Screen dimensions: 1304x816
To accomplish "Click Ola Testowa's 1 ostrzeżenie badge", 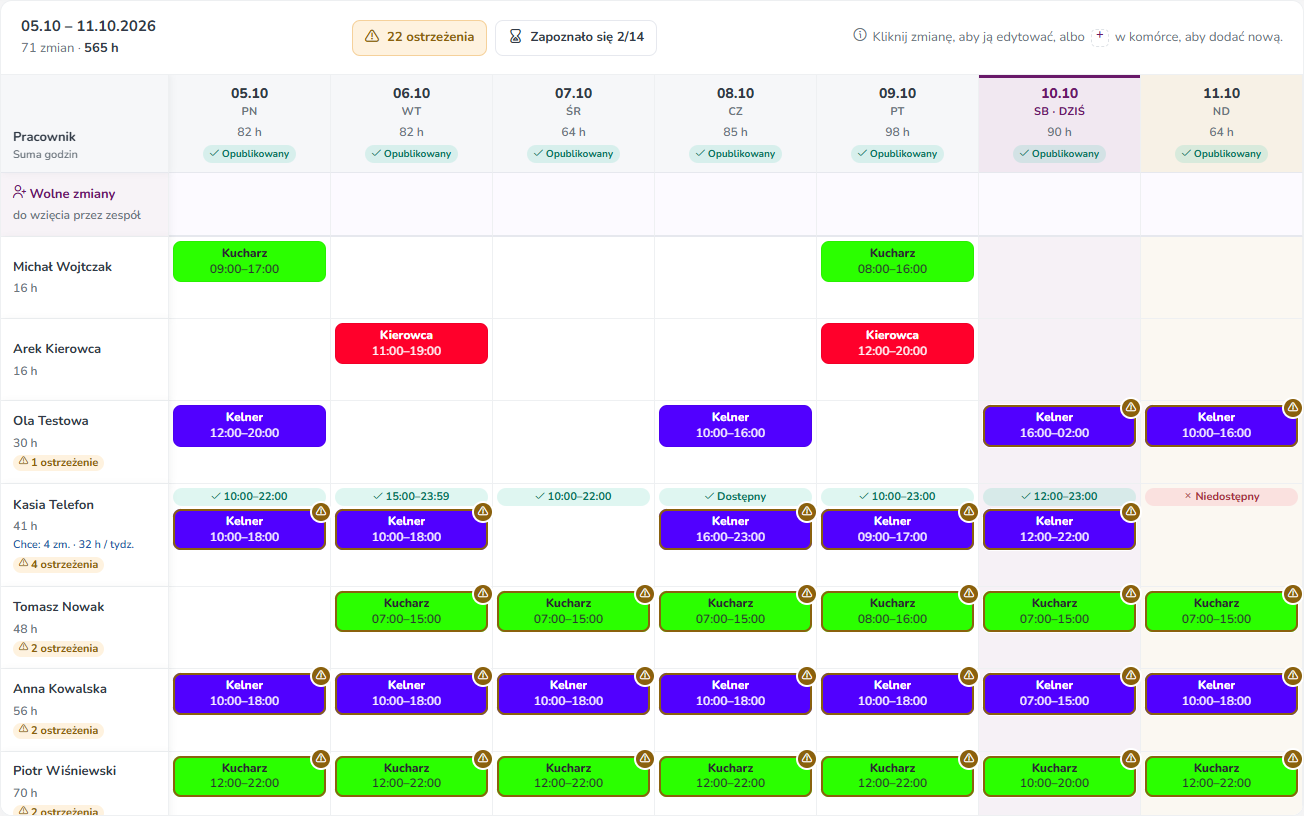I will 58,463.
